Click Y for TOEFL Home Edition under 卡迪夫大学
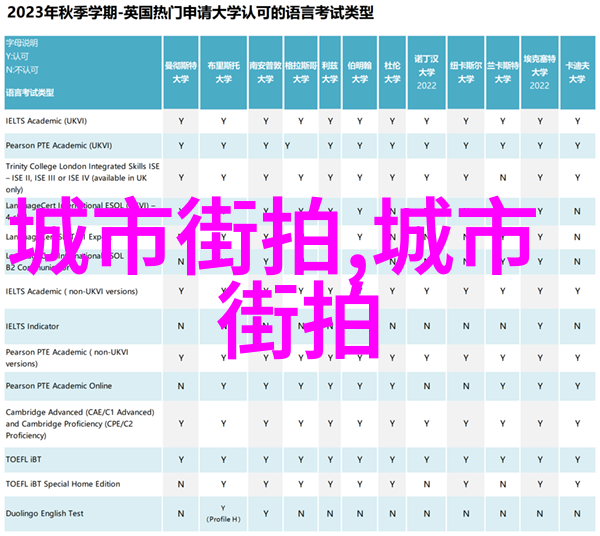Viewport: 600px width, 536px height. (x=577, y=484)
